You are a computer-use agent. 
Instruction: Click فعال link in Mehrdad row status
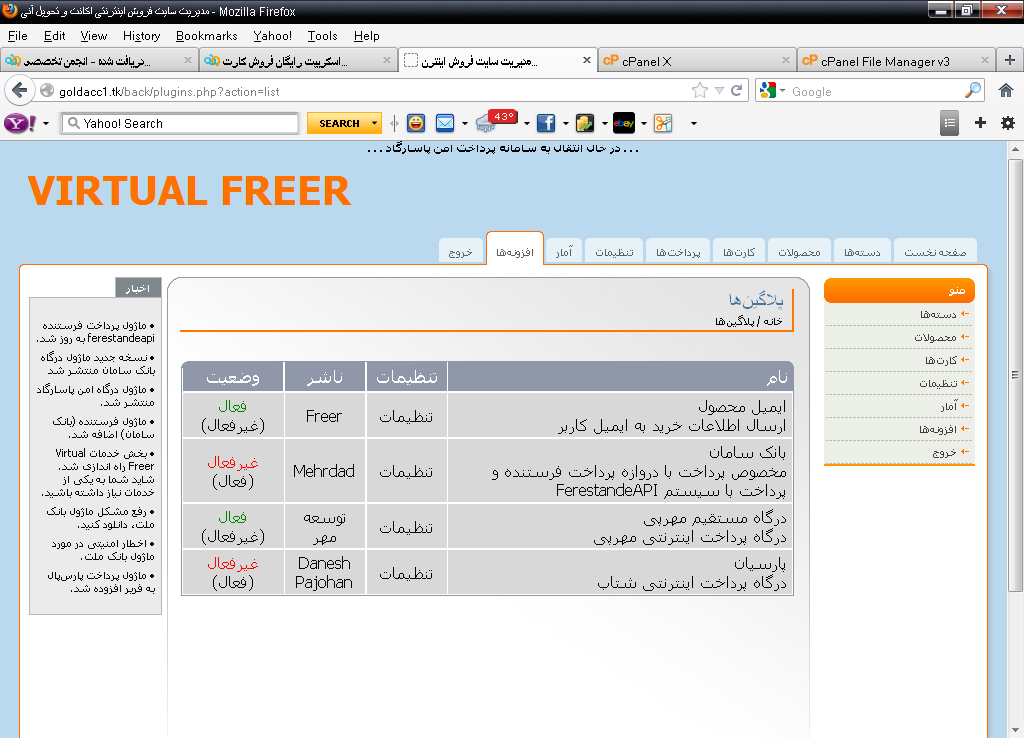[x=232, y=481]
